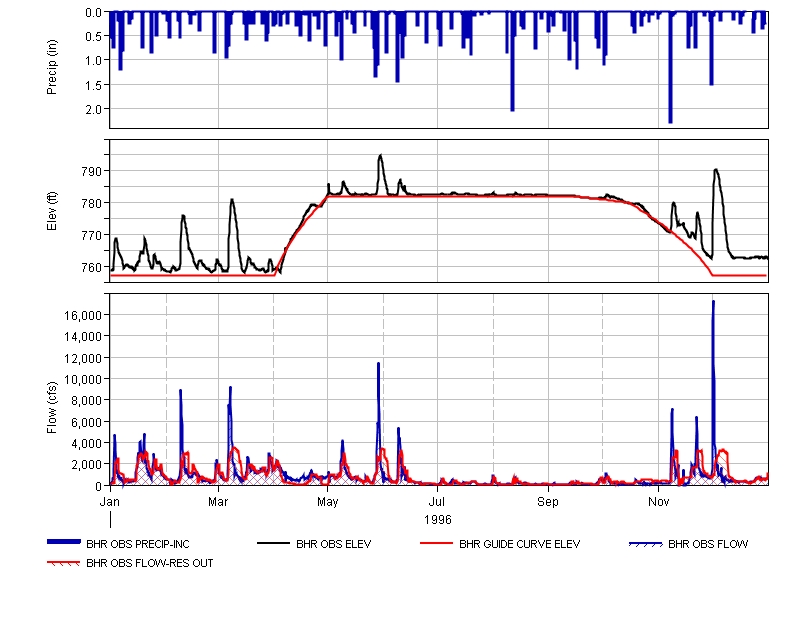The width and height of the screenshot is (800, 627).
Task: Click the Nov tick label on time axis
Action: pos(658,499)
